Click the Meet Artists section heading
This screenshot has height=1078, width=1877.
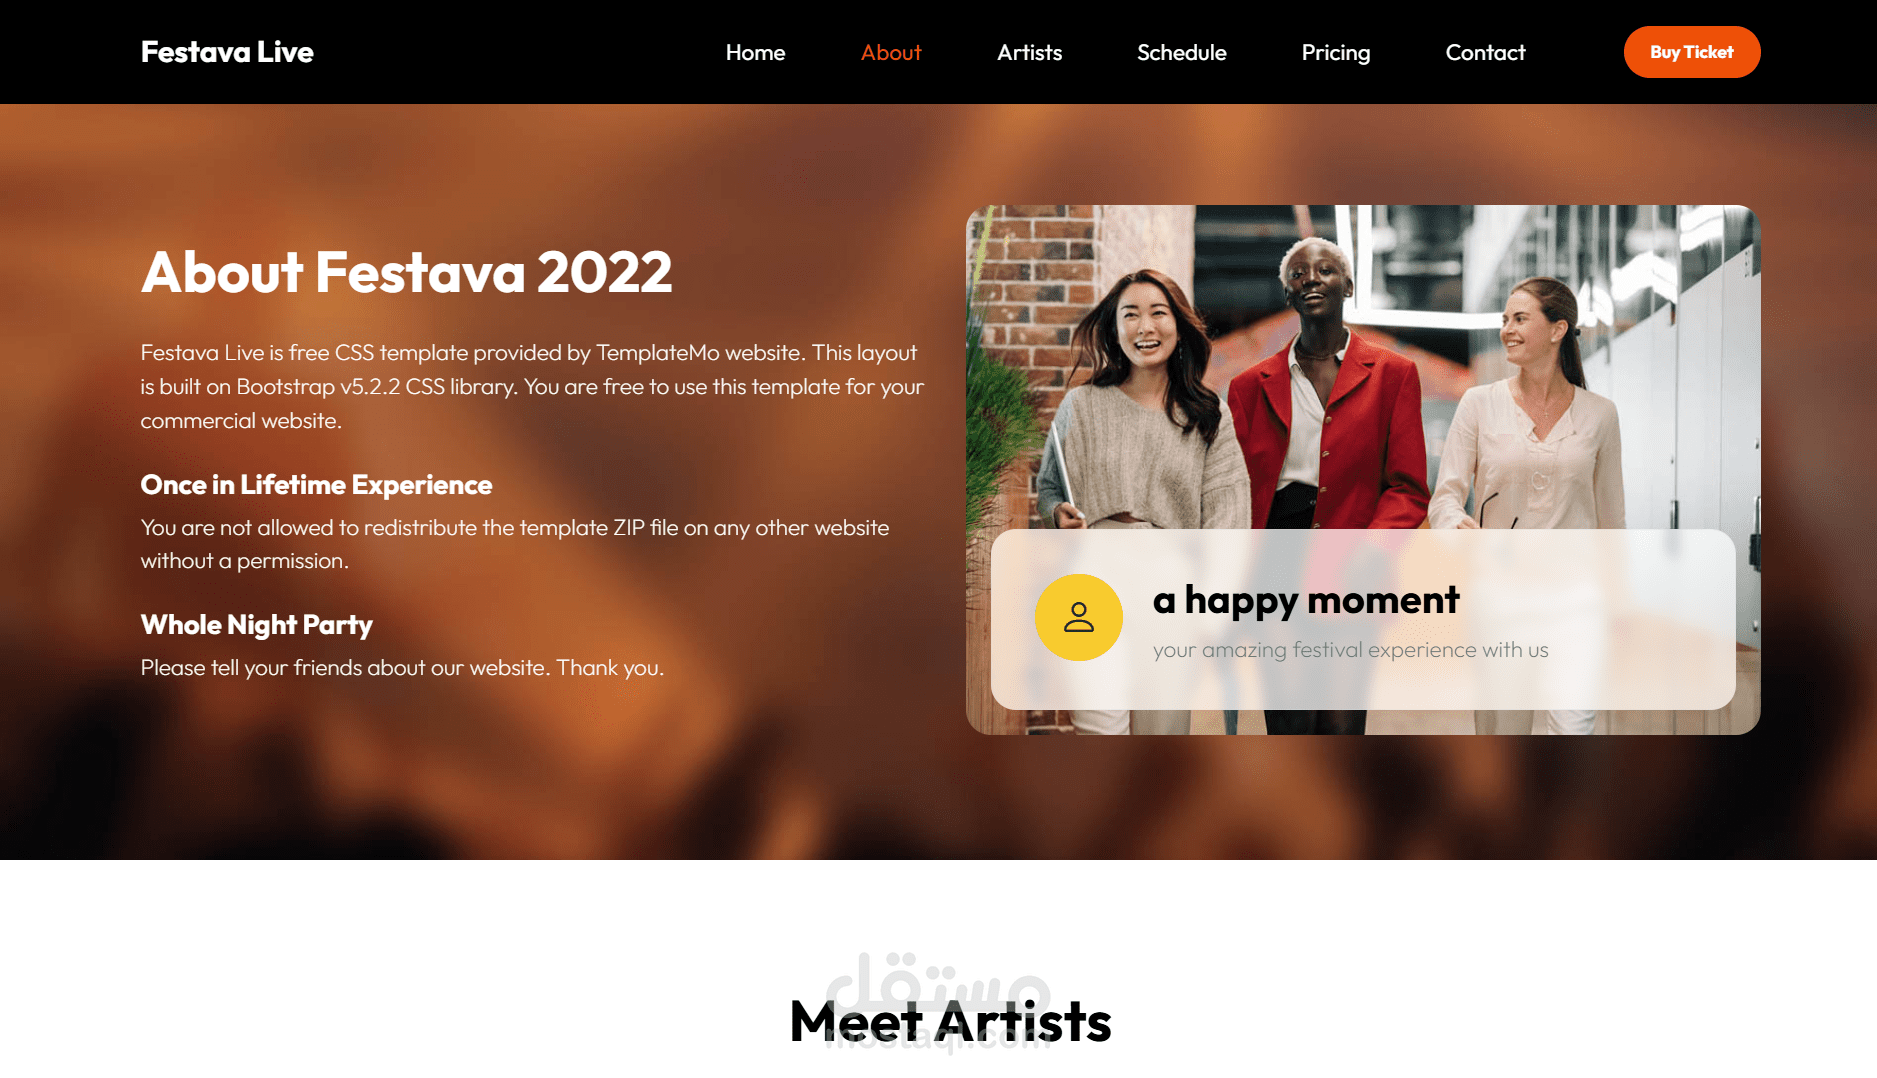(950, 1022)
